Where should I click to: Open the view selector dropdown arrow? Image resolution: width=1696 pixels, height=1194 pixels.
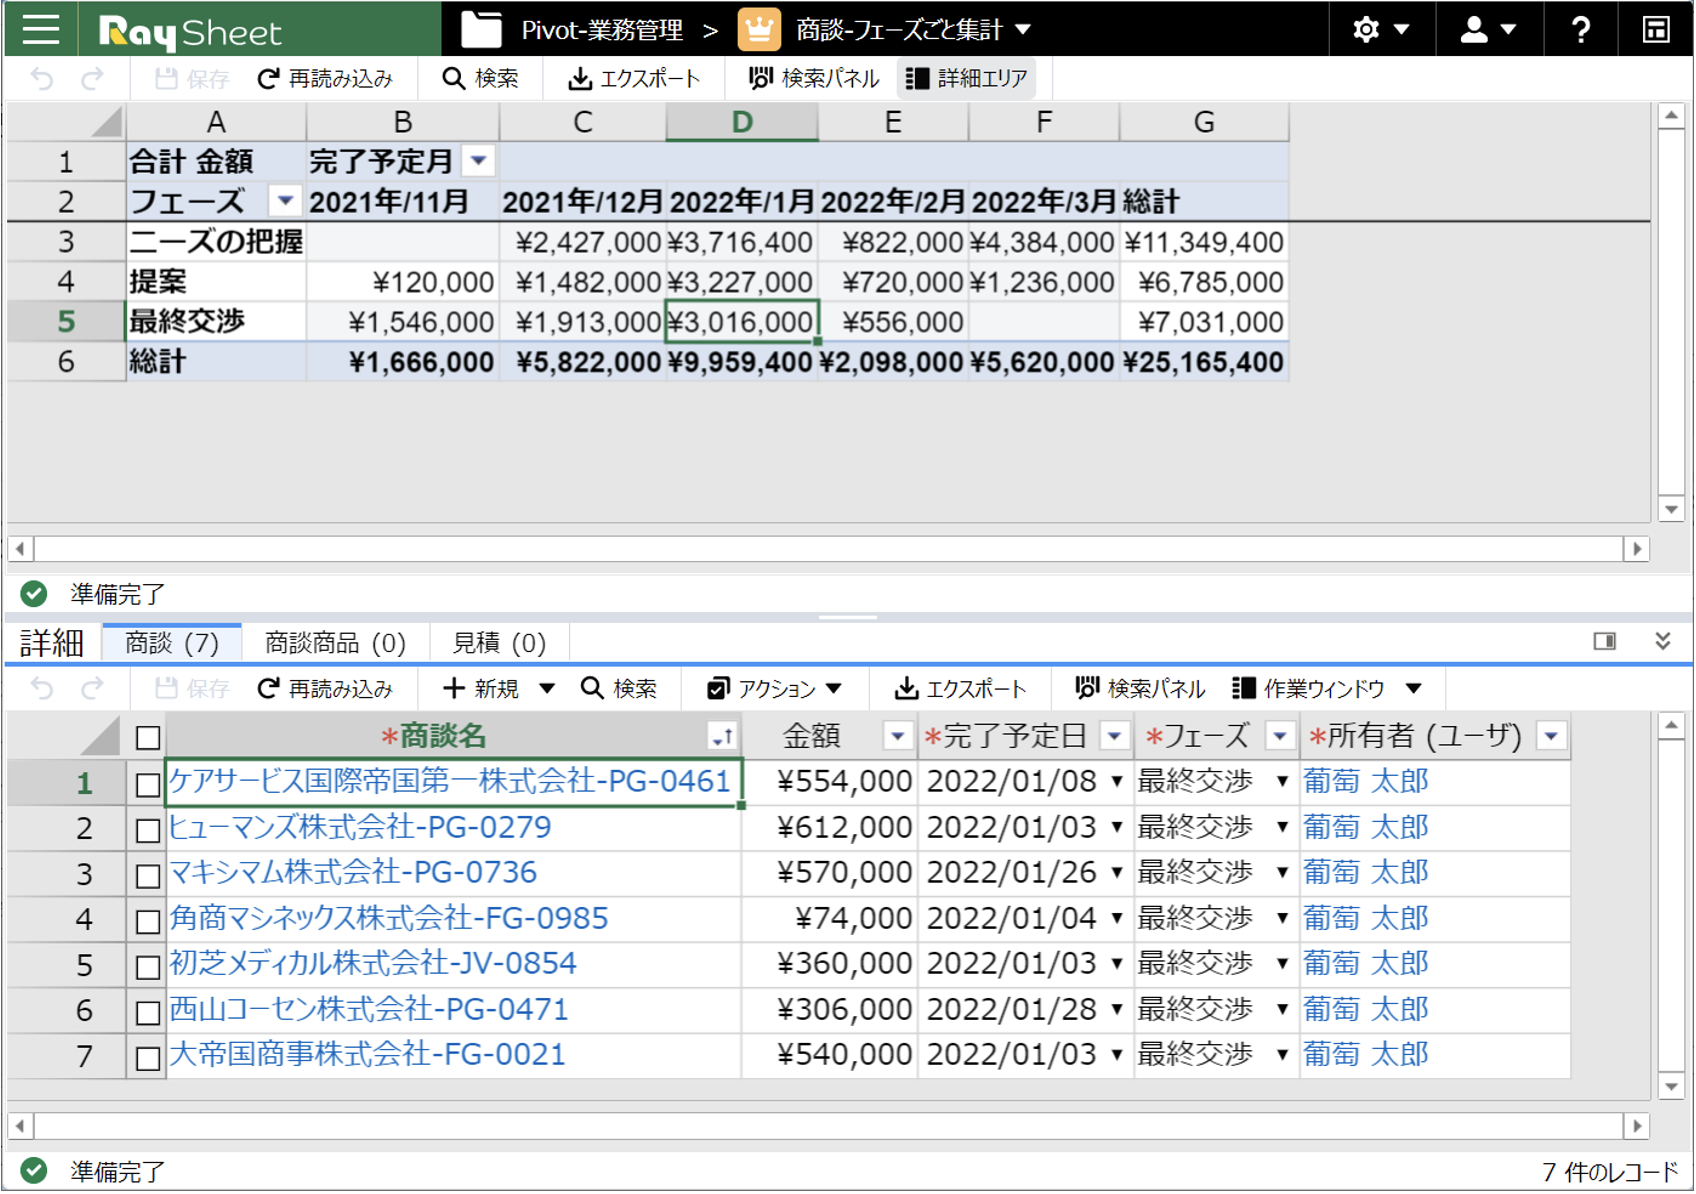click(x=1023, y=30)
